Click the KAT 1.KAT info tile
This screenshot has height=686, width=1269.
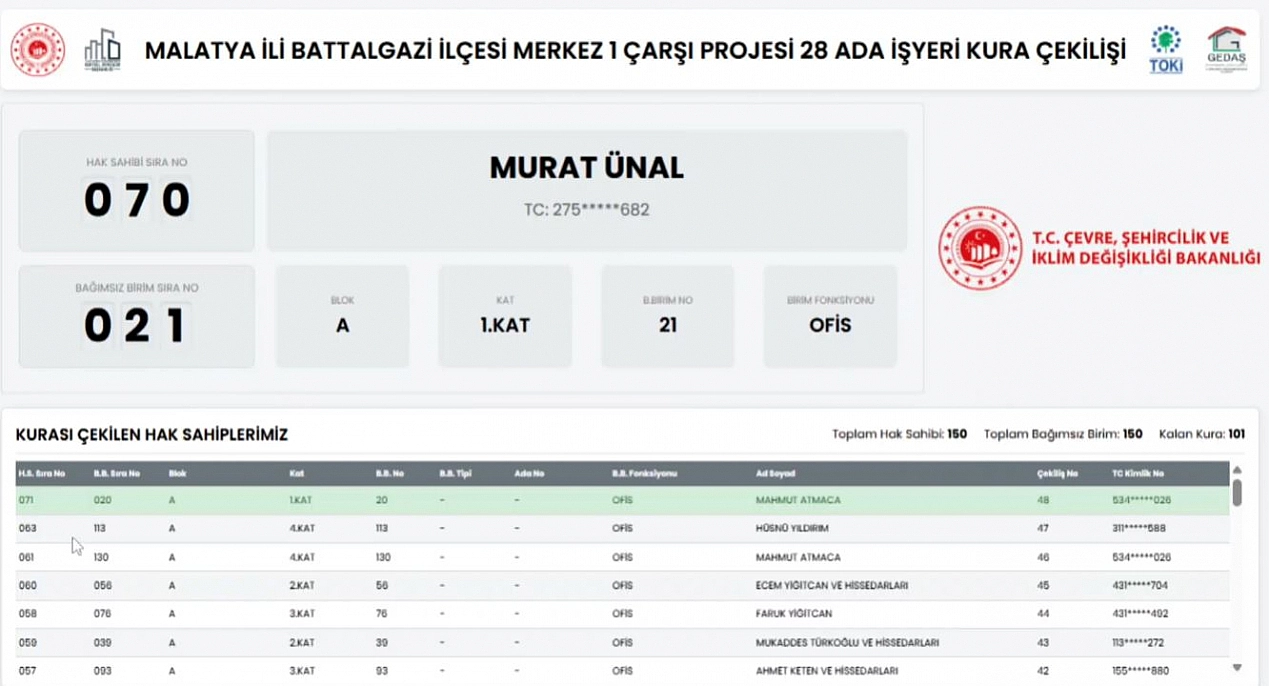(505, 316)
